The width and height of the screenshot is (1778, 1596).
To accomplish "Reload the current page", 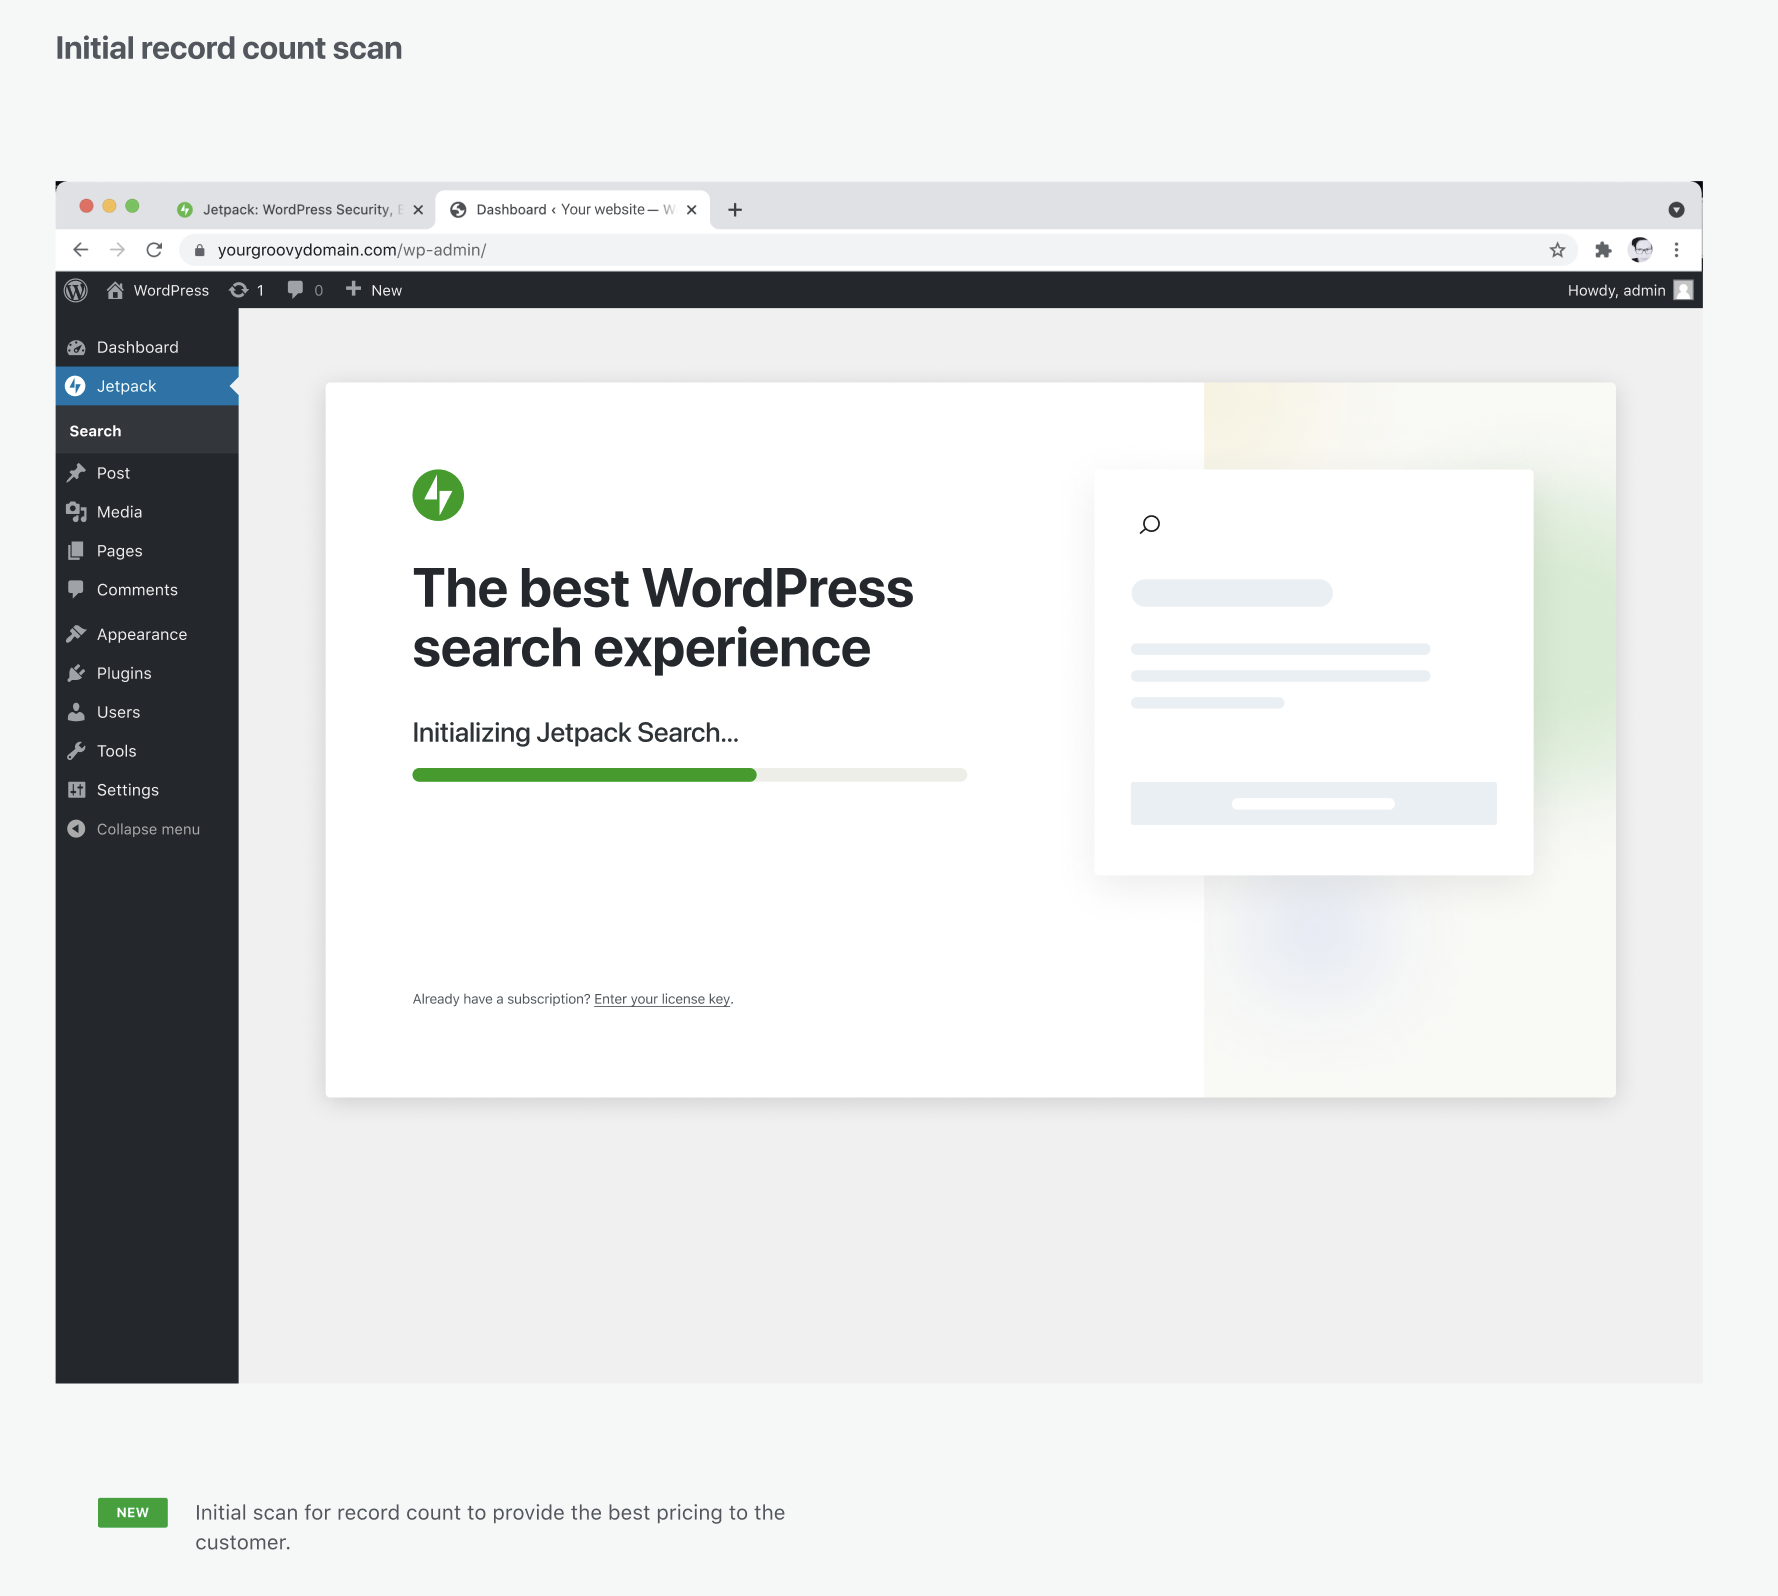I will (x=154, y=250).
